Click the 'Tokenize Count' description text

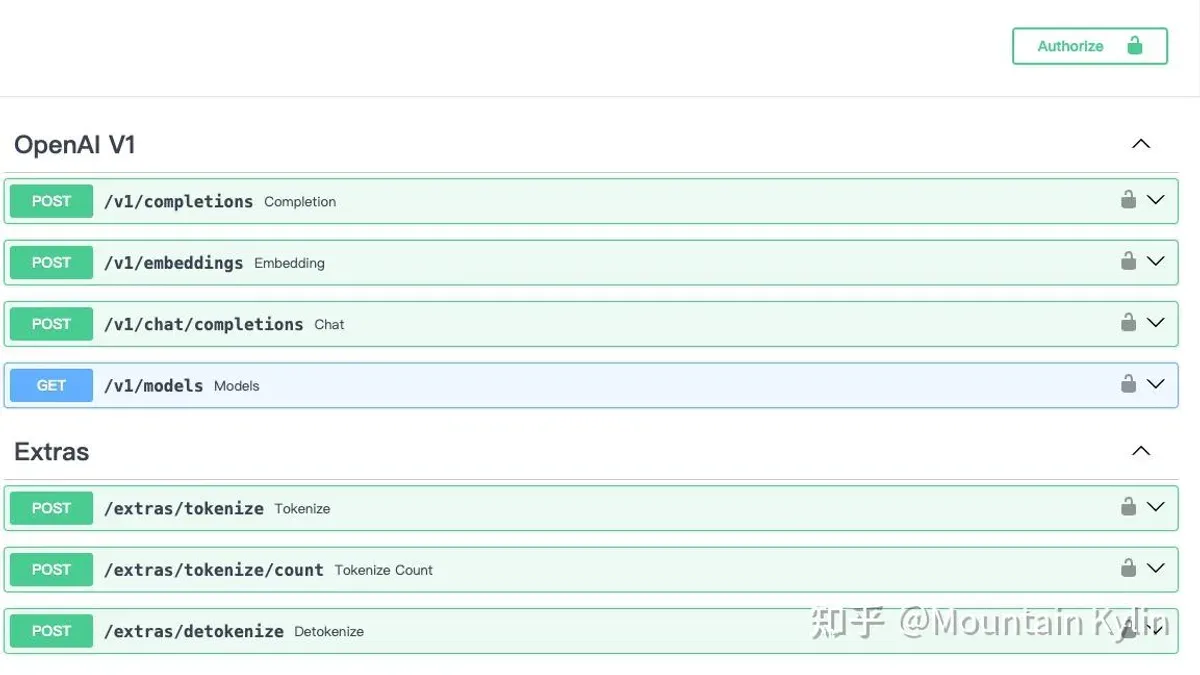pyautogui.click(x=383, y=570)
